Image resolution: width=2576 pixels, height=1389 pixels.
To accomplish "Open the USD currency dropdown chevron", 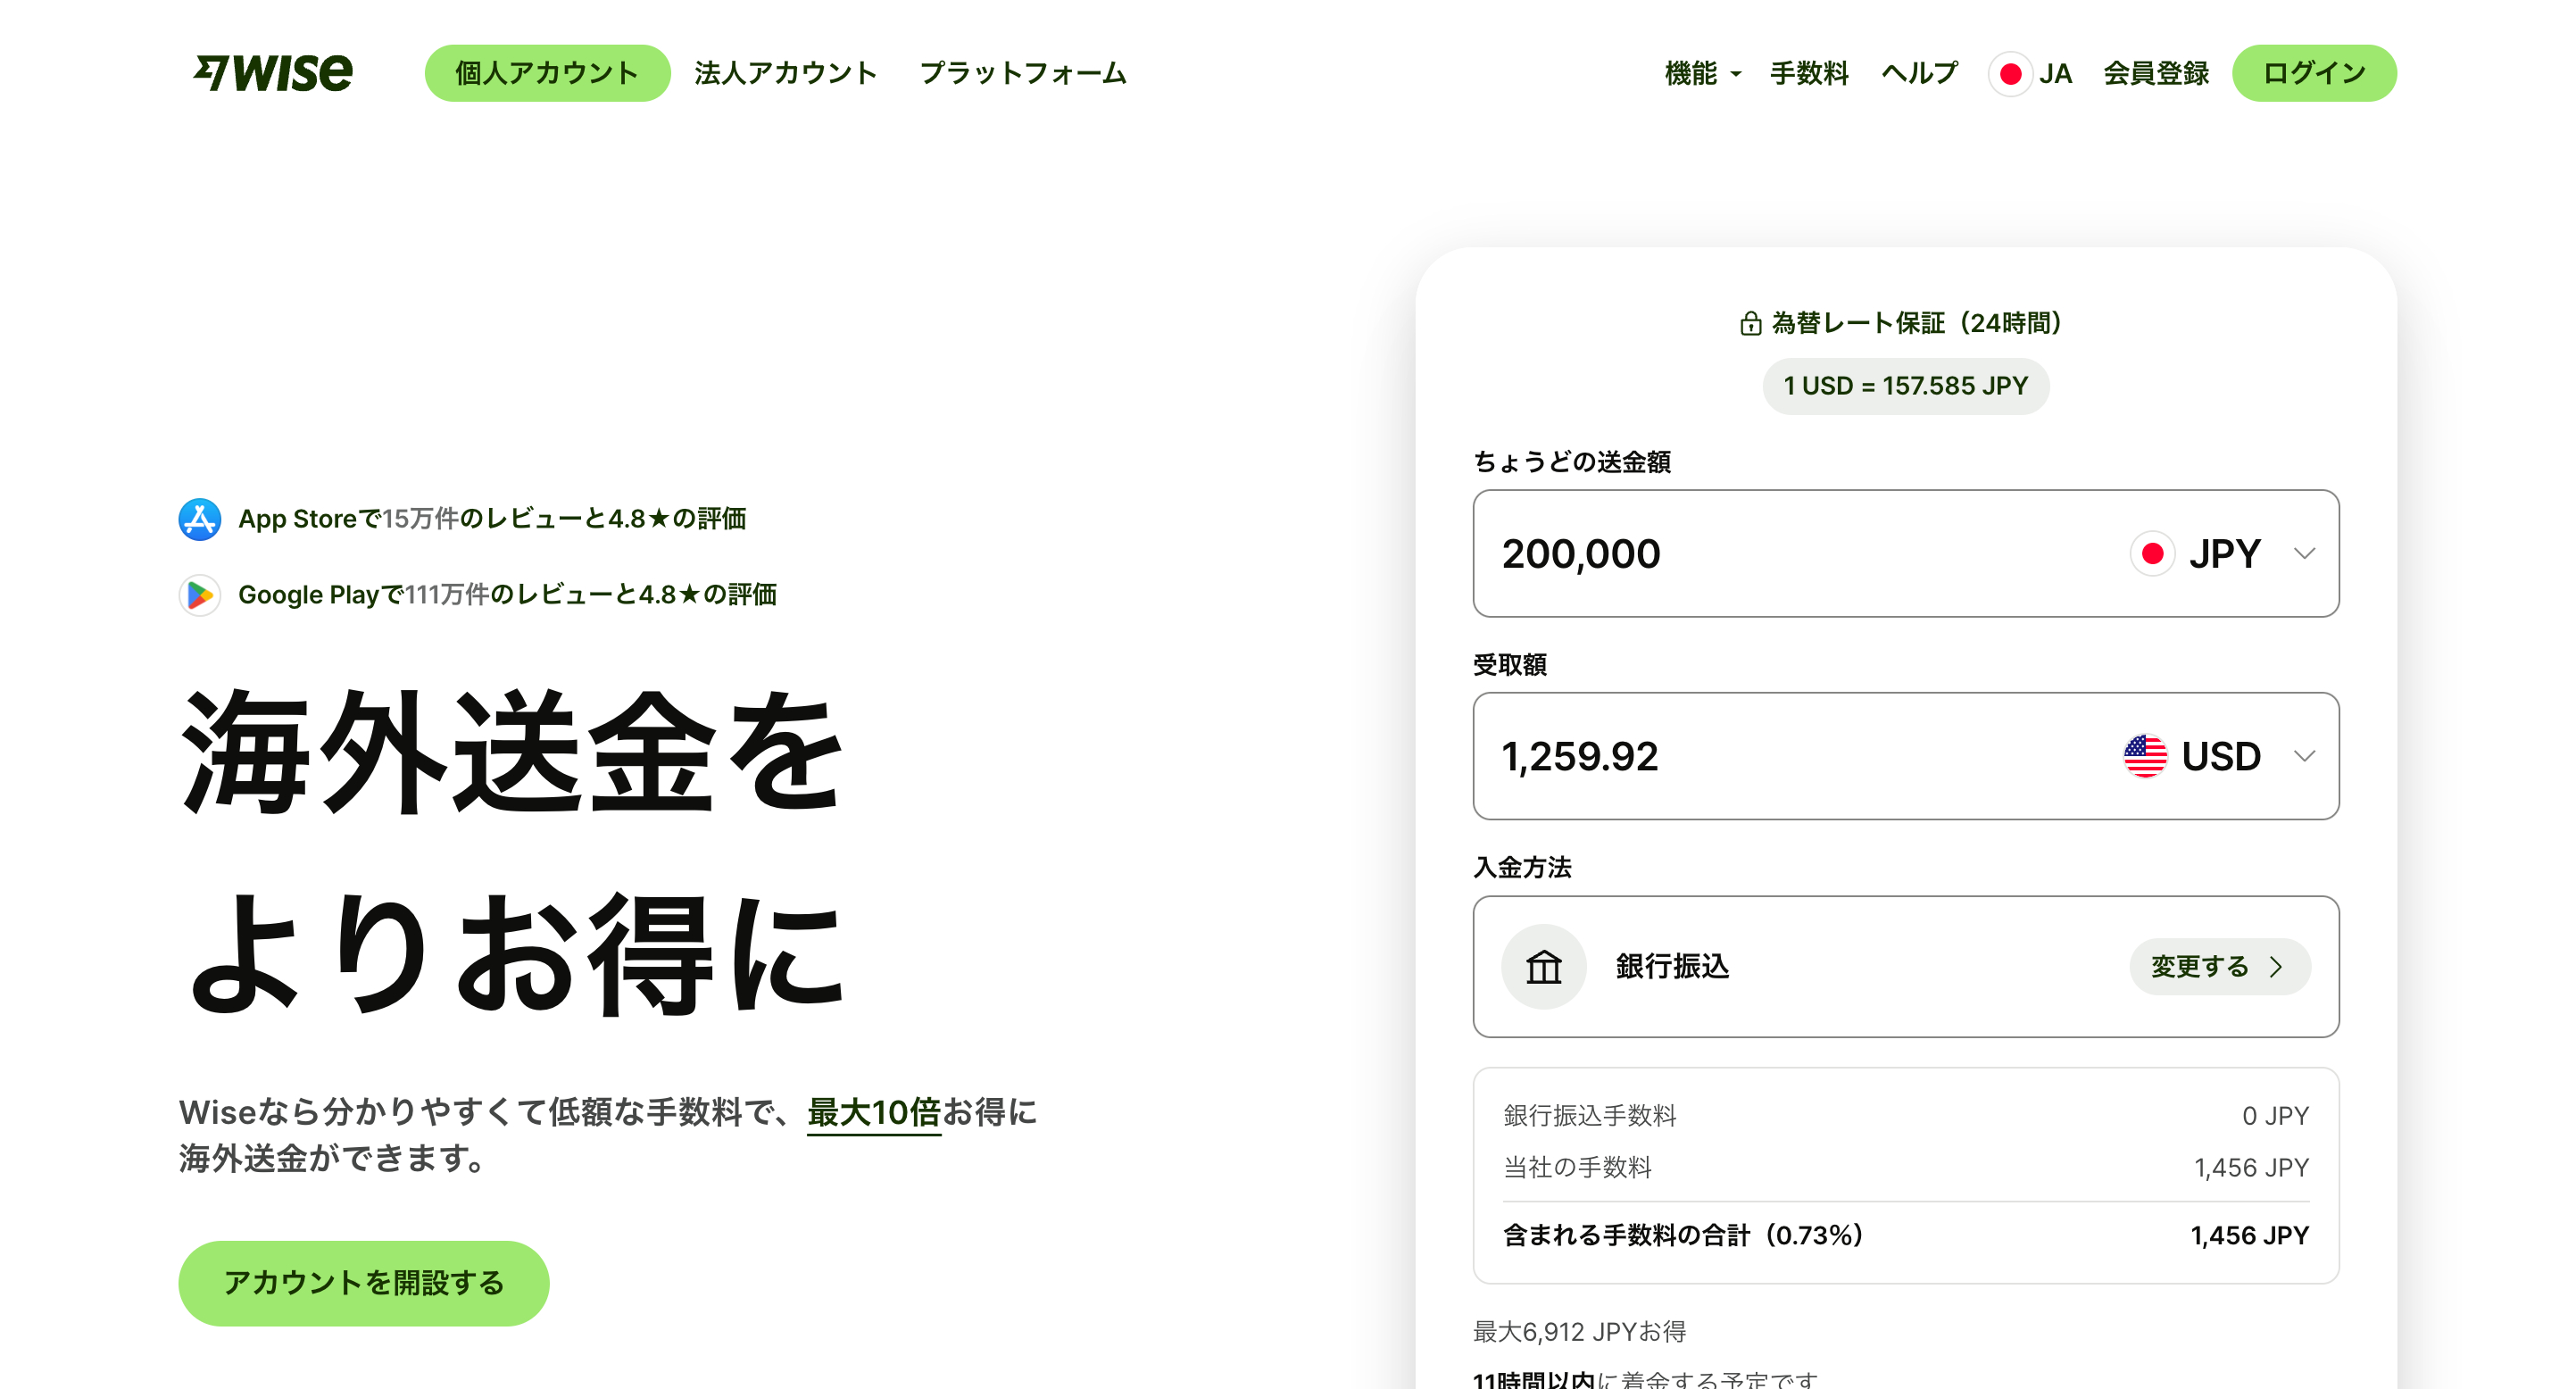I will point(2304,756).
